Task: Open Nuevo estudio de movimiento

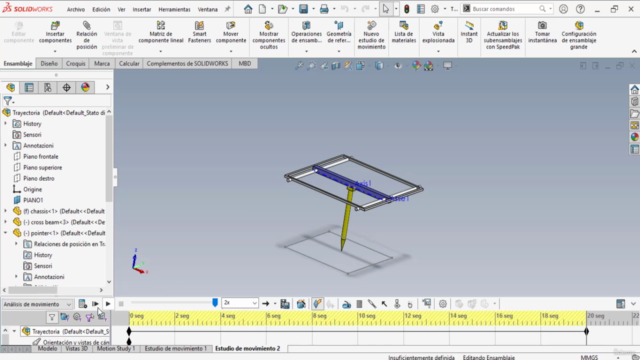Action: (371, 35)
